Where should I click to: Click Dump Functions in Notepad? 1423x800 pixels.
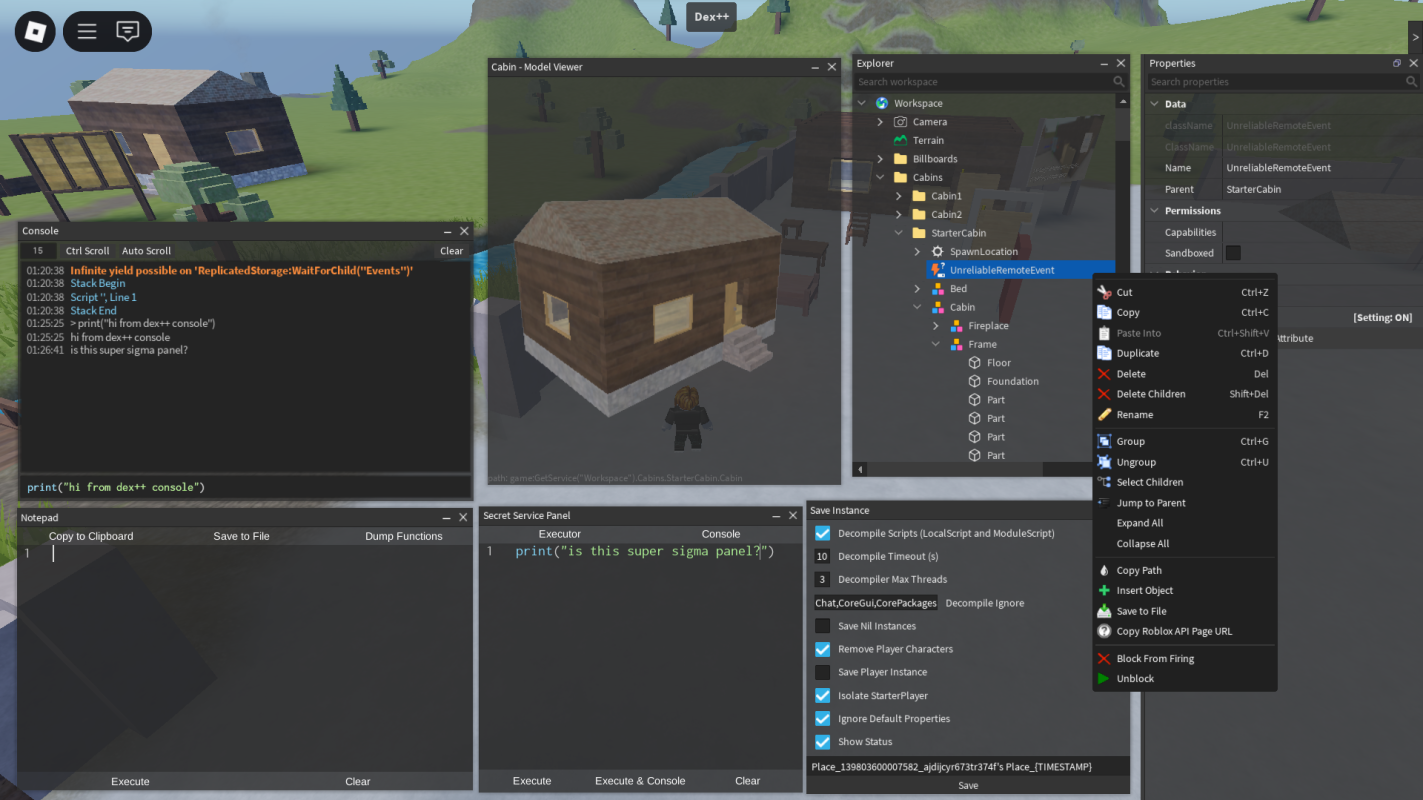tap(404, 536)
